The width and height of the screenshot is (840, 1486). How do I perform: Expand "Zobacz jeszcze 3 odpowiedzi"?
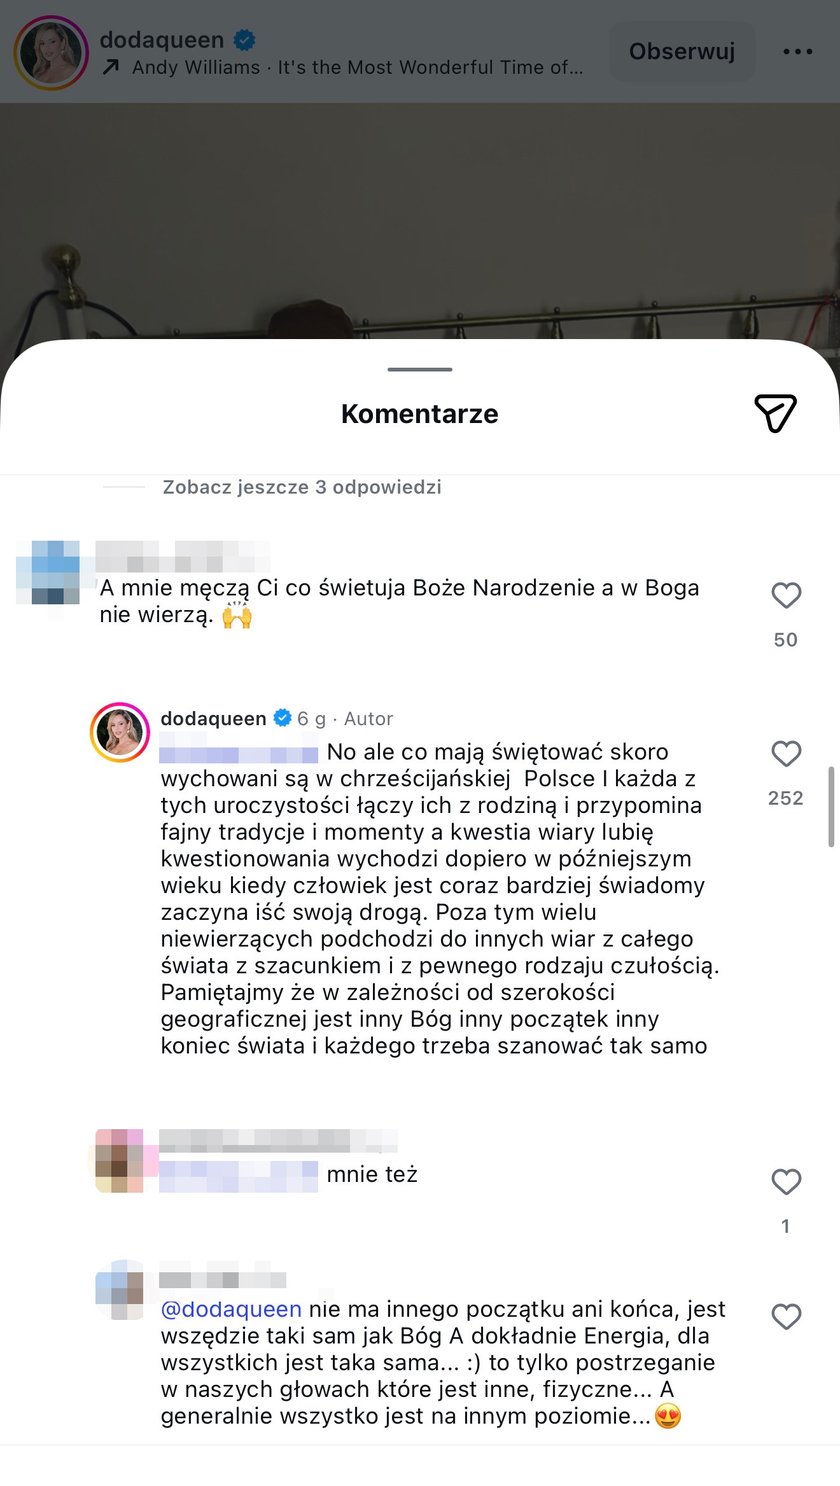302,487
